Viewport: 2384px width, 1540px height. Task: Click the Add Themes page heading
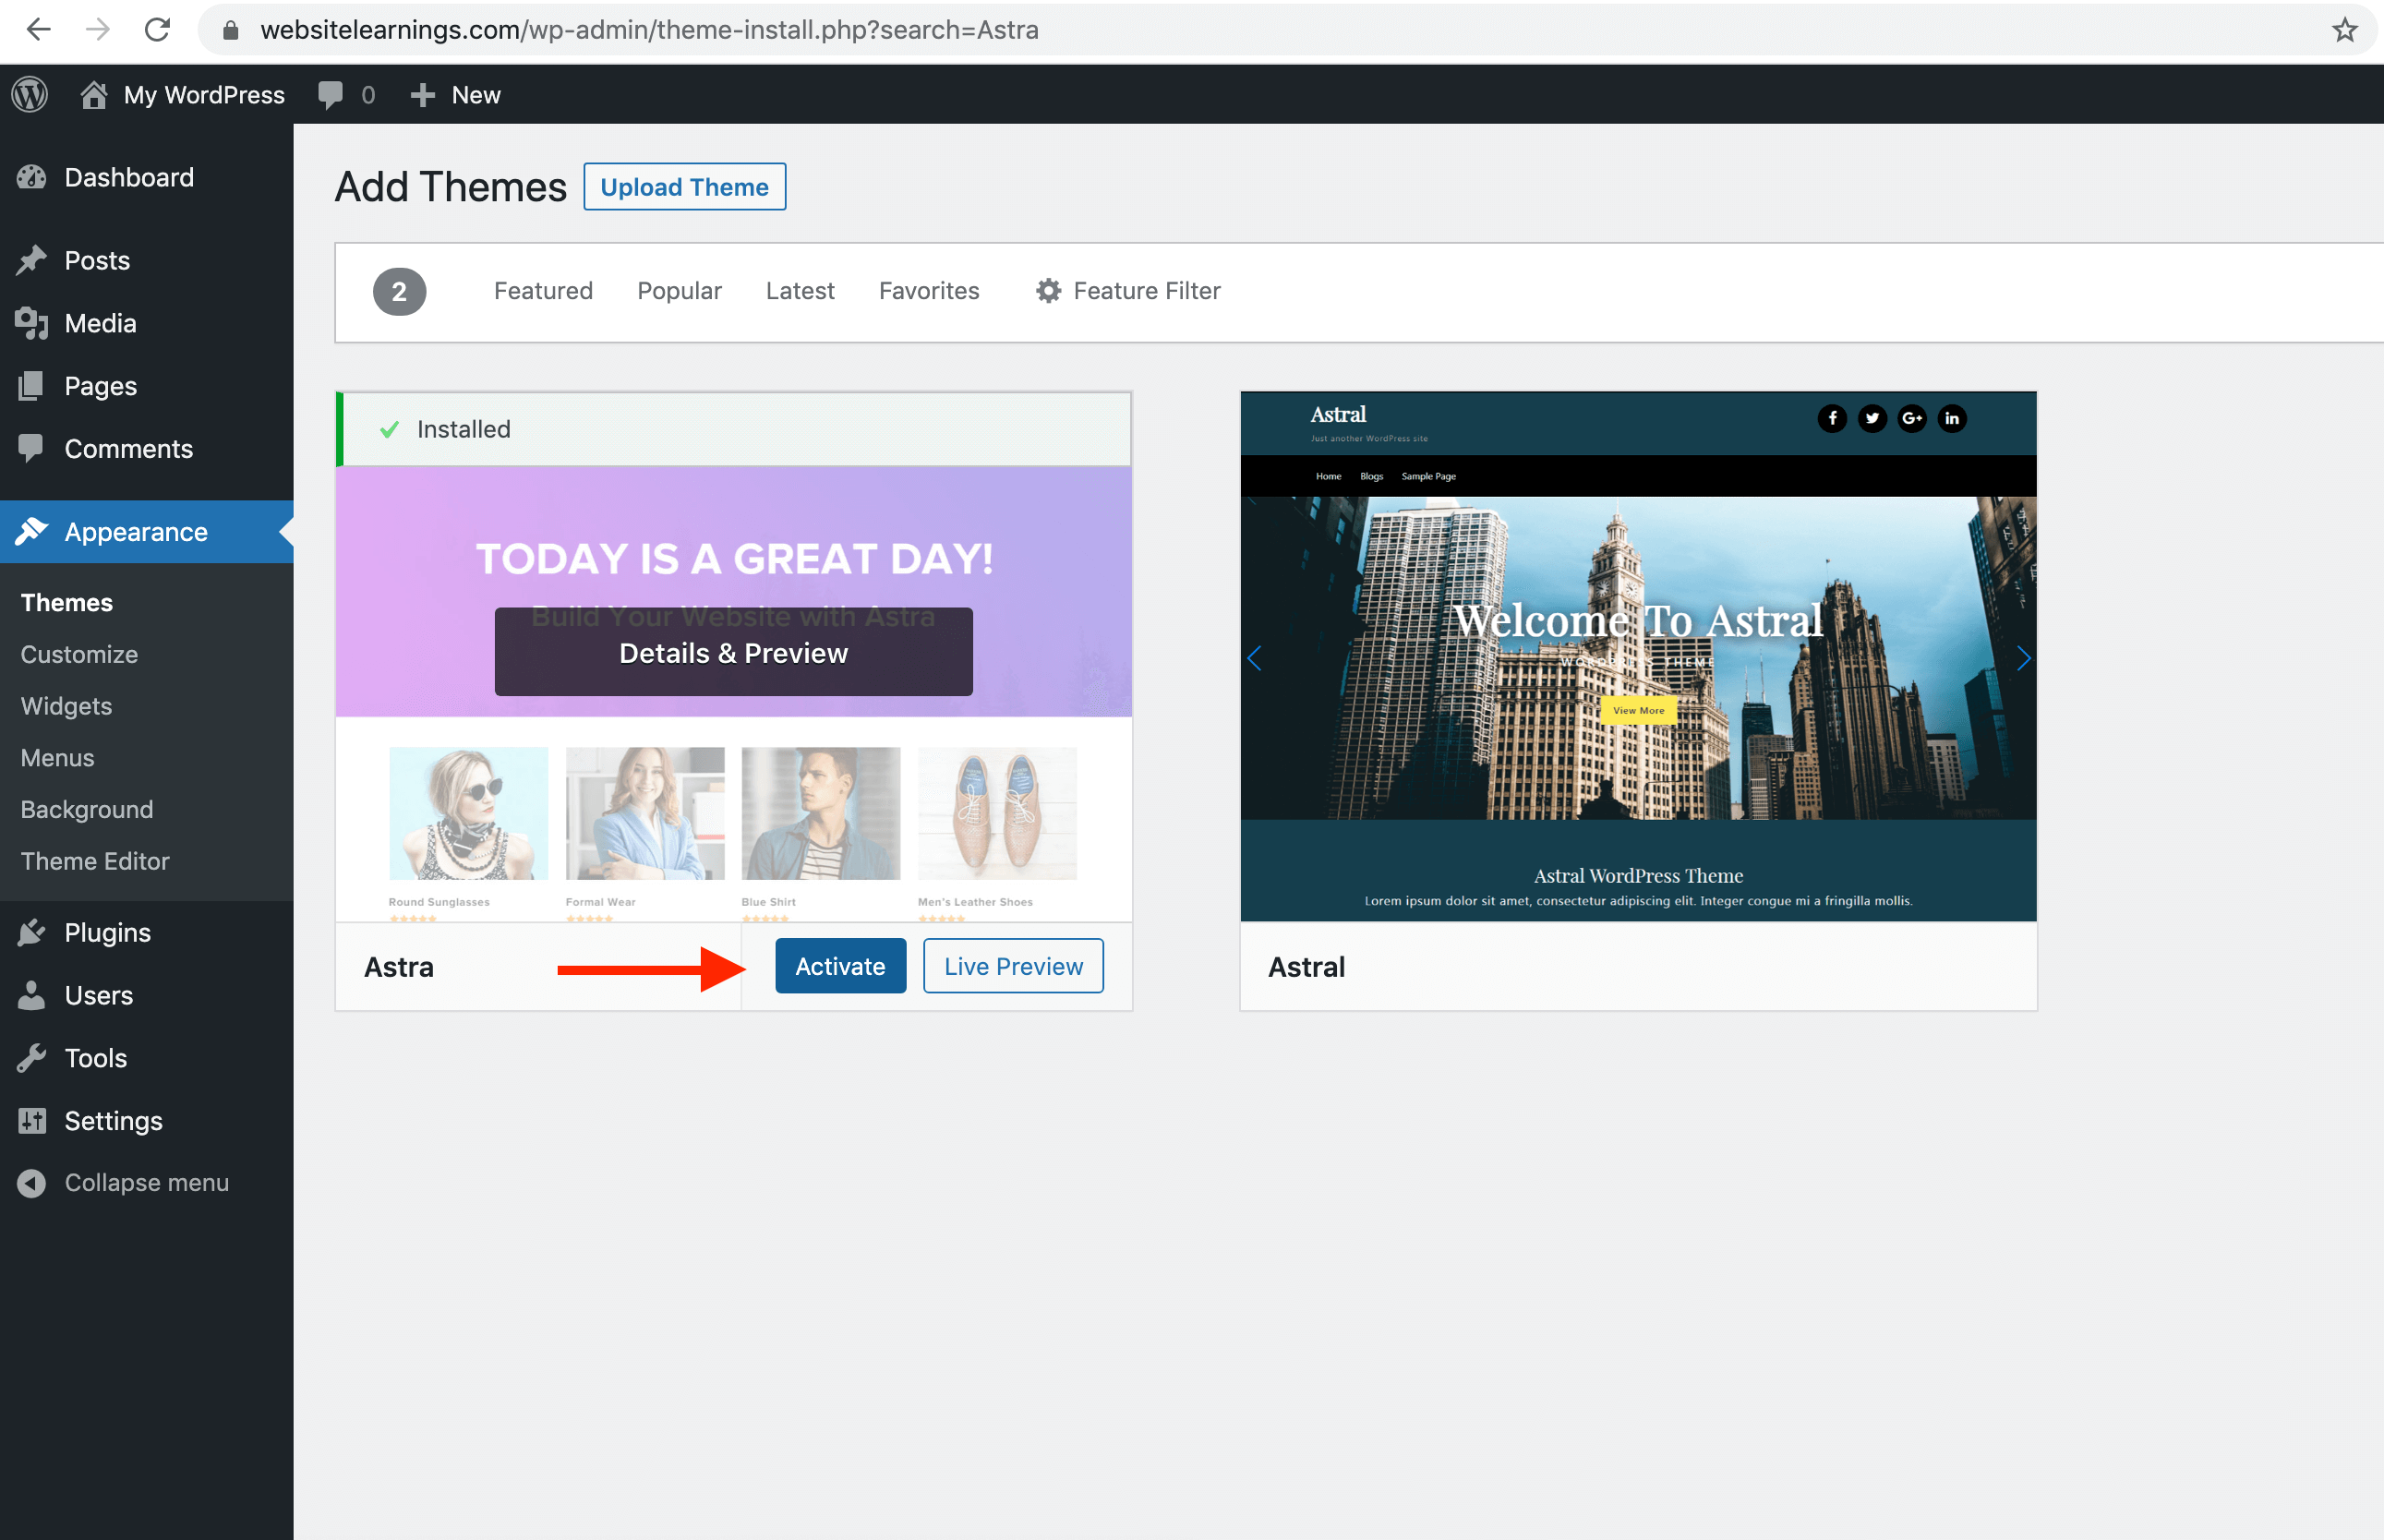coord(451,187)
